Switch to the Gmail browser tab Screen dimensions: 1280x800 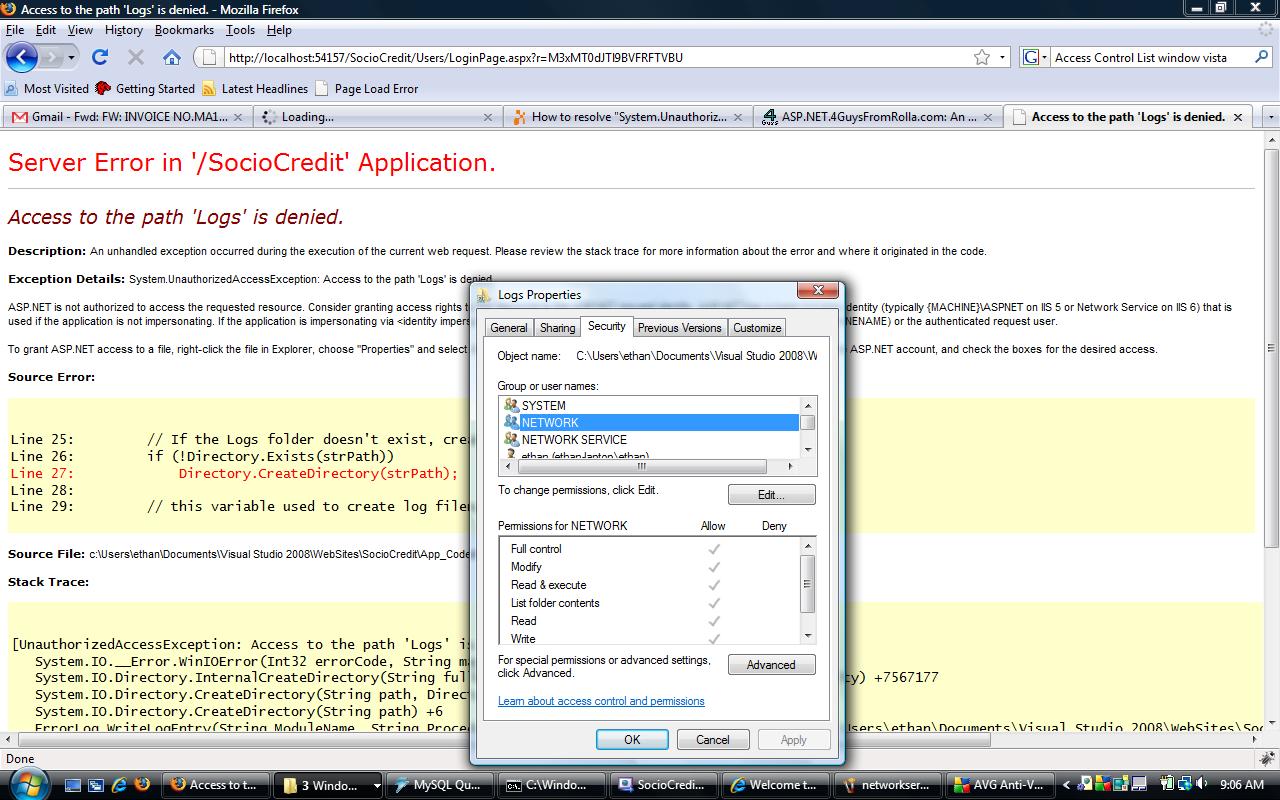[x=127, y=117]
